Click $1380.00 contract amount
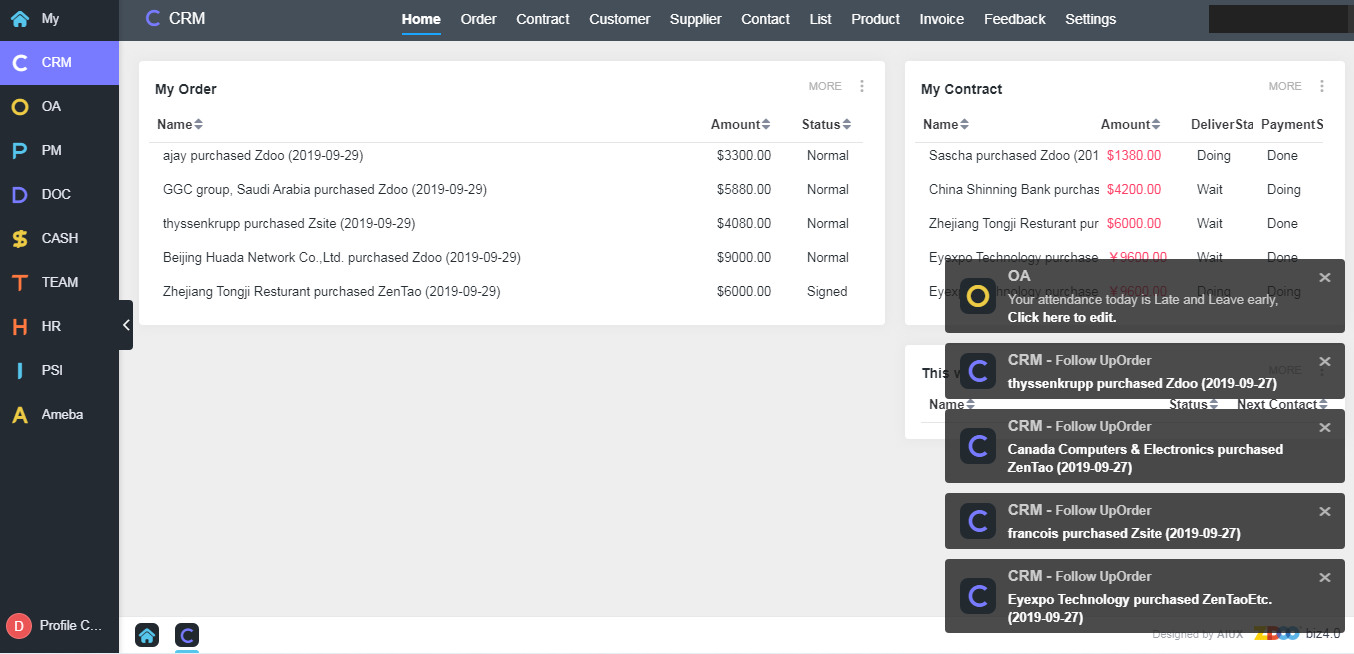Screen dimensions: 1354x654 tap(1134, 156)
